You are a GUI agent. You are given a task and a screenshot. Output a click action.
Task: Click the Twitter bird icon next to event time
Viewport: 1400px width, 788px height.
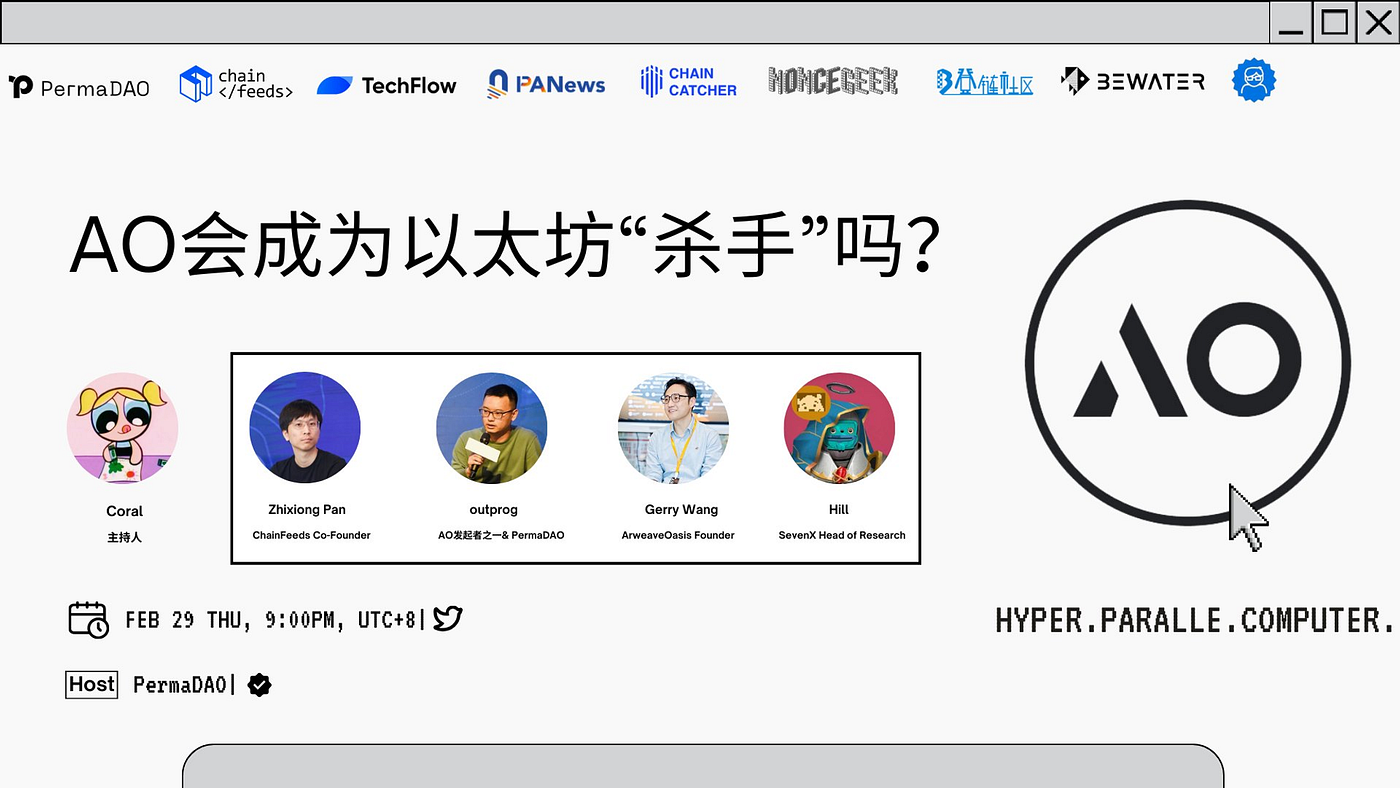tap(447, 619)
